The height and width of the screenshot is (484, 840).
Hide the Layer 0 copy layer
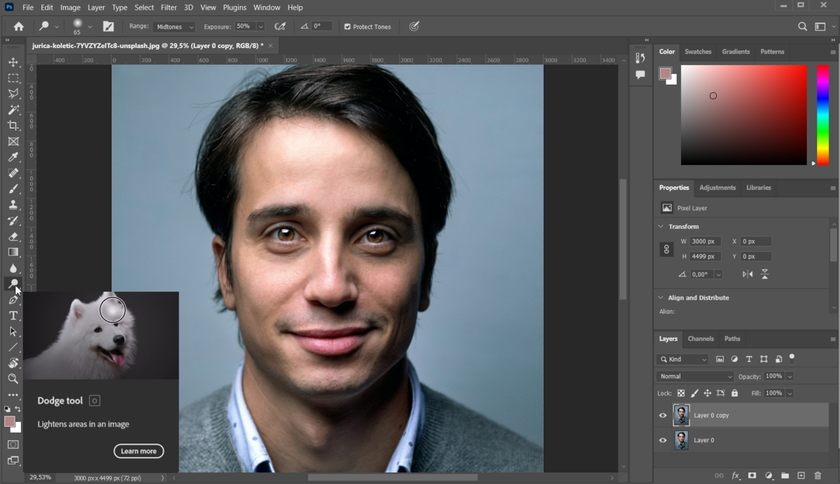662,415
